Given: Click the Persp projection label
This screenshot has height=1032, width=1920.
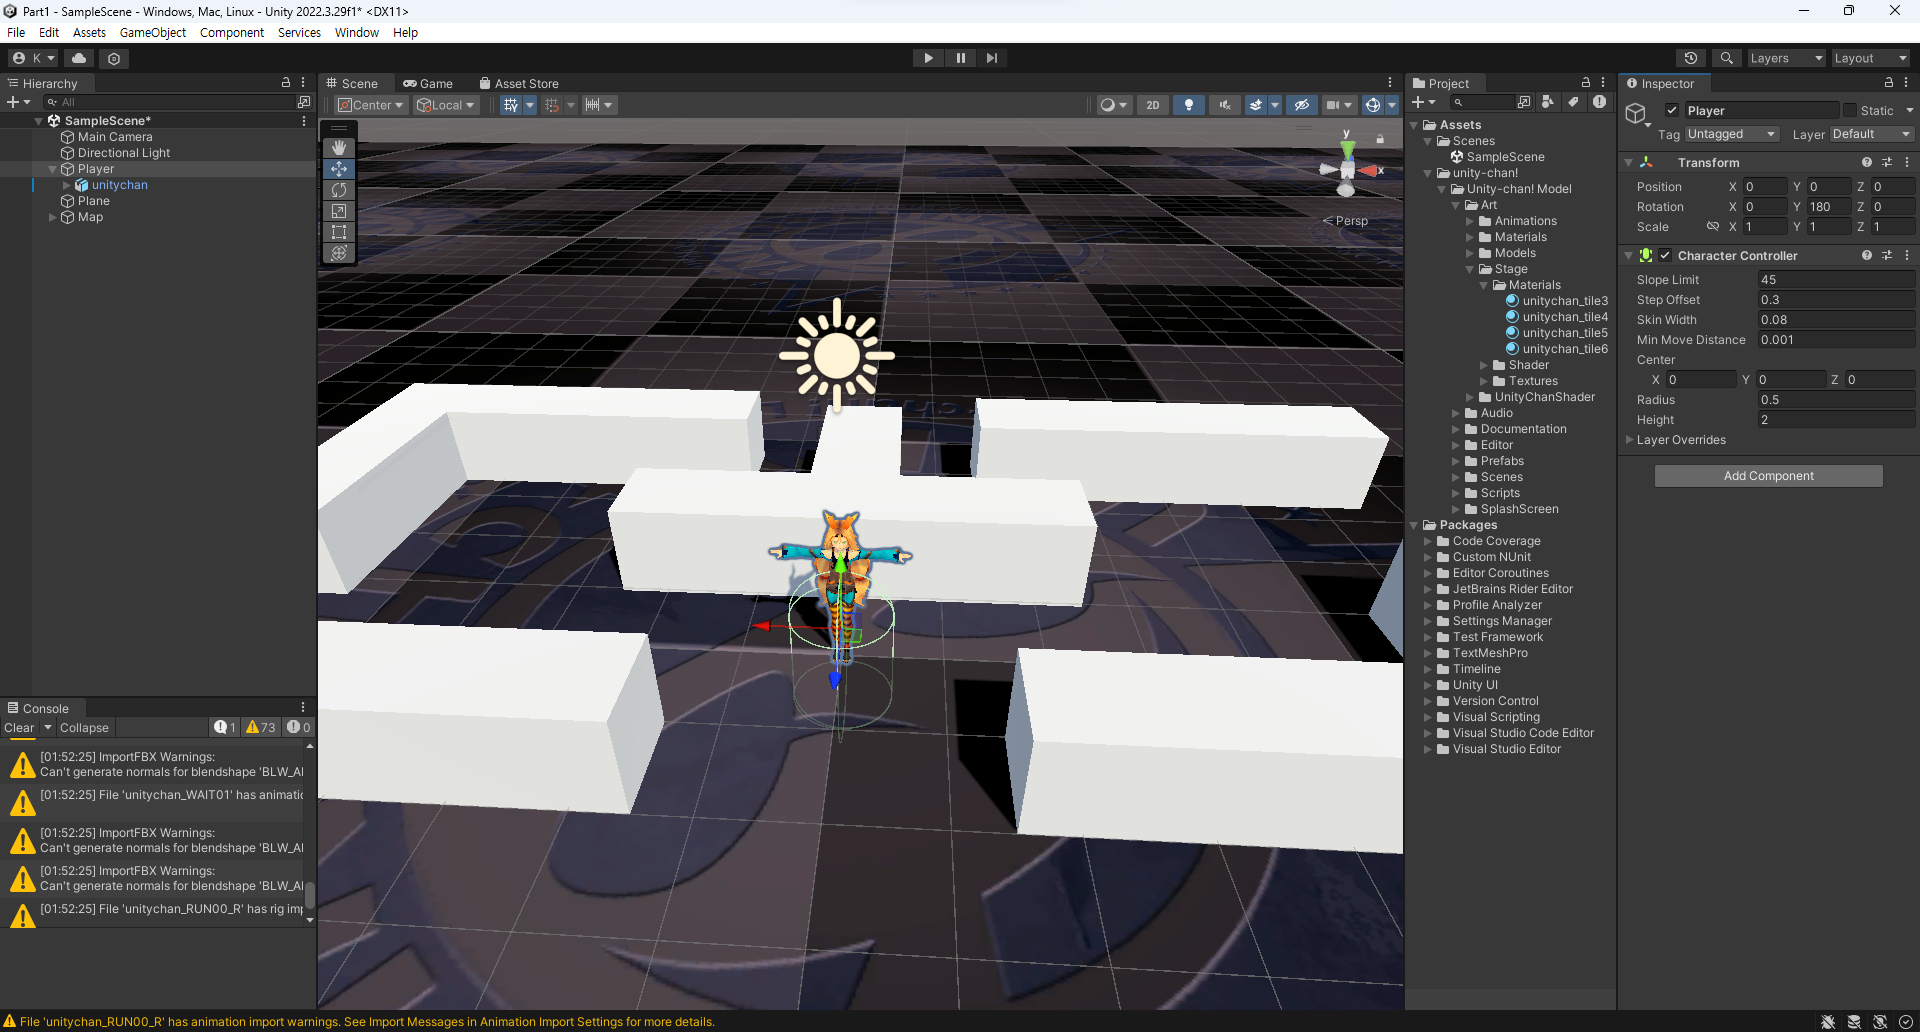Looking at the screenshot, I should point(1351,221).
